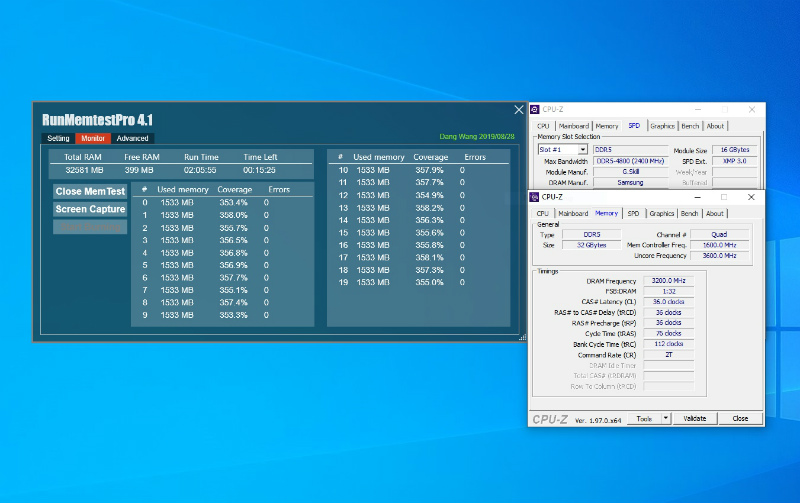This screenshot has height=503, width=800.
Task: Click the CPU-Z logo icon in the Memory window title bar
Action: point(535,197)
